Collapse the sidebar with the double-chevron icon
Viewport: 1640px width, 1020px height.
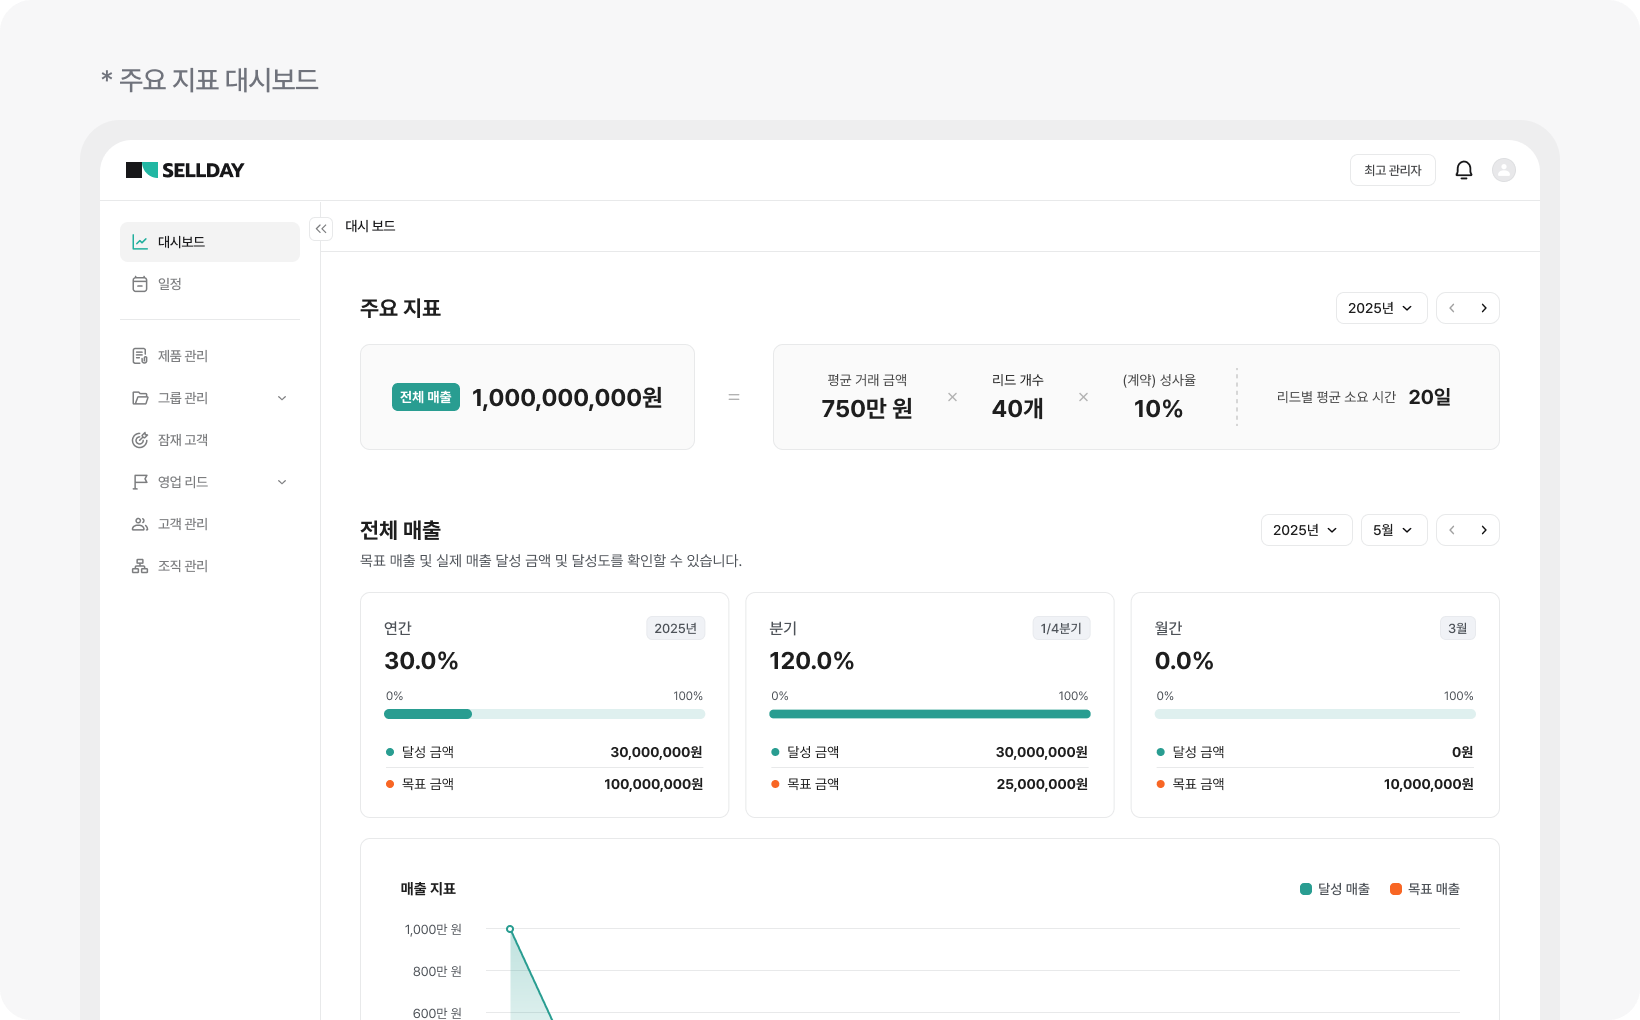321,229
